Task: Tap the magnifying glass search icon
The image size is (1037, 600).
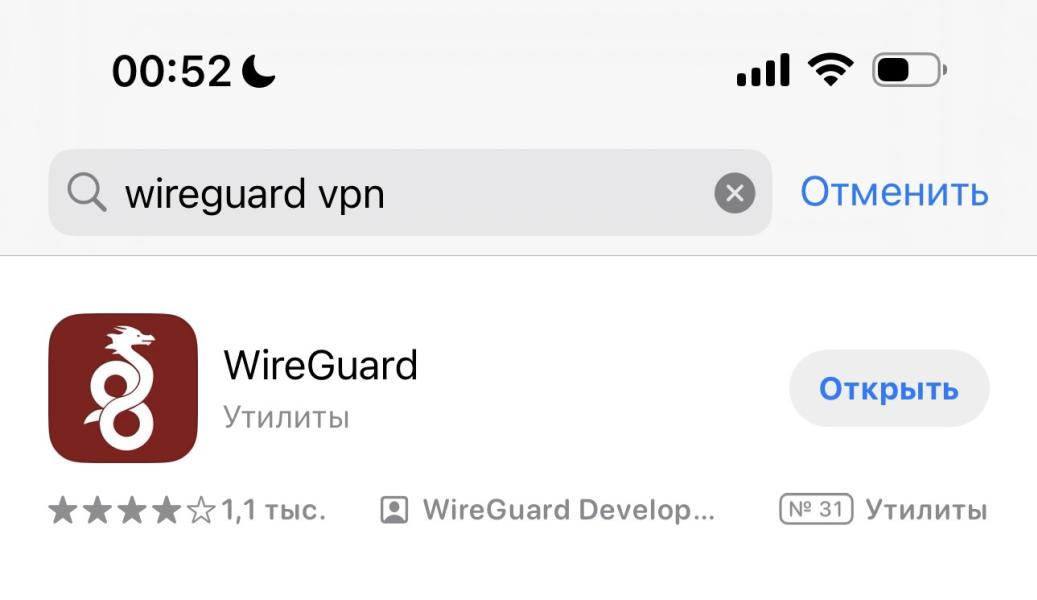Action: coord(86,193)
